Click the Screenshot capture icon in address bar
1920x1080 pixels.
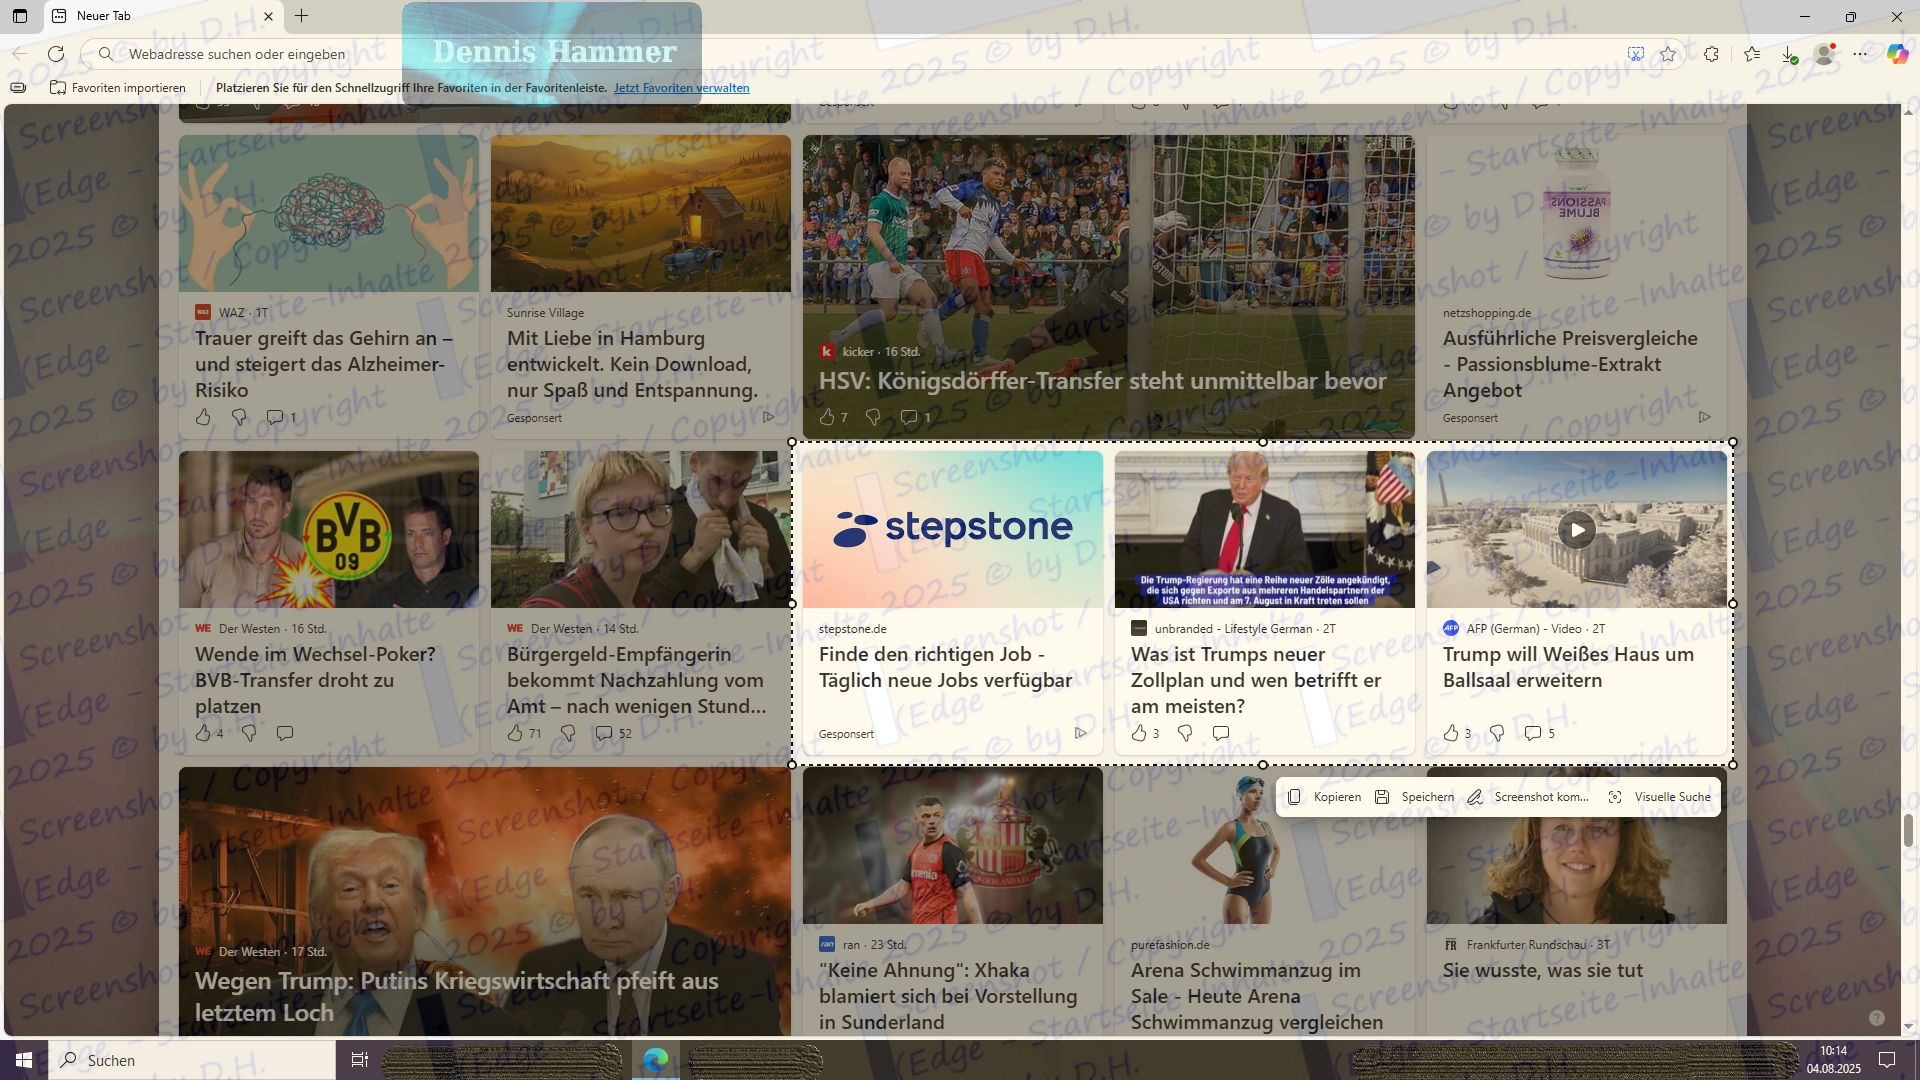(x=1636, y=54)
